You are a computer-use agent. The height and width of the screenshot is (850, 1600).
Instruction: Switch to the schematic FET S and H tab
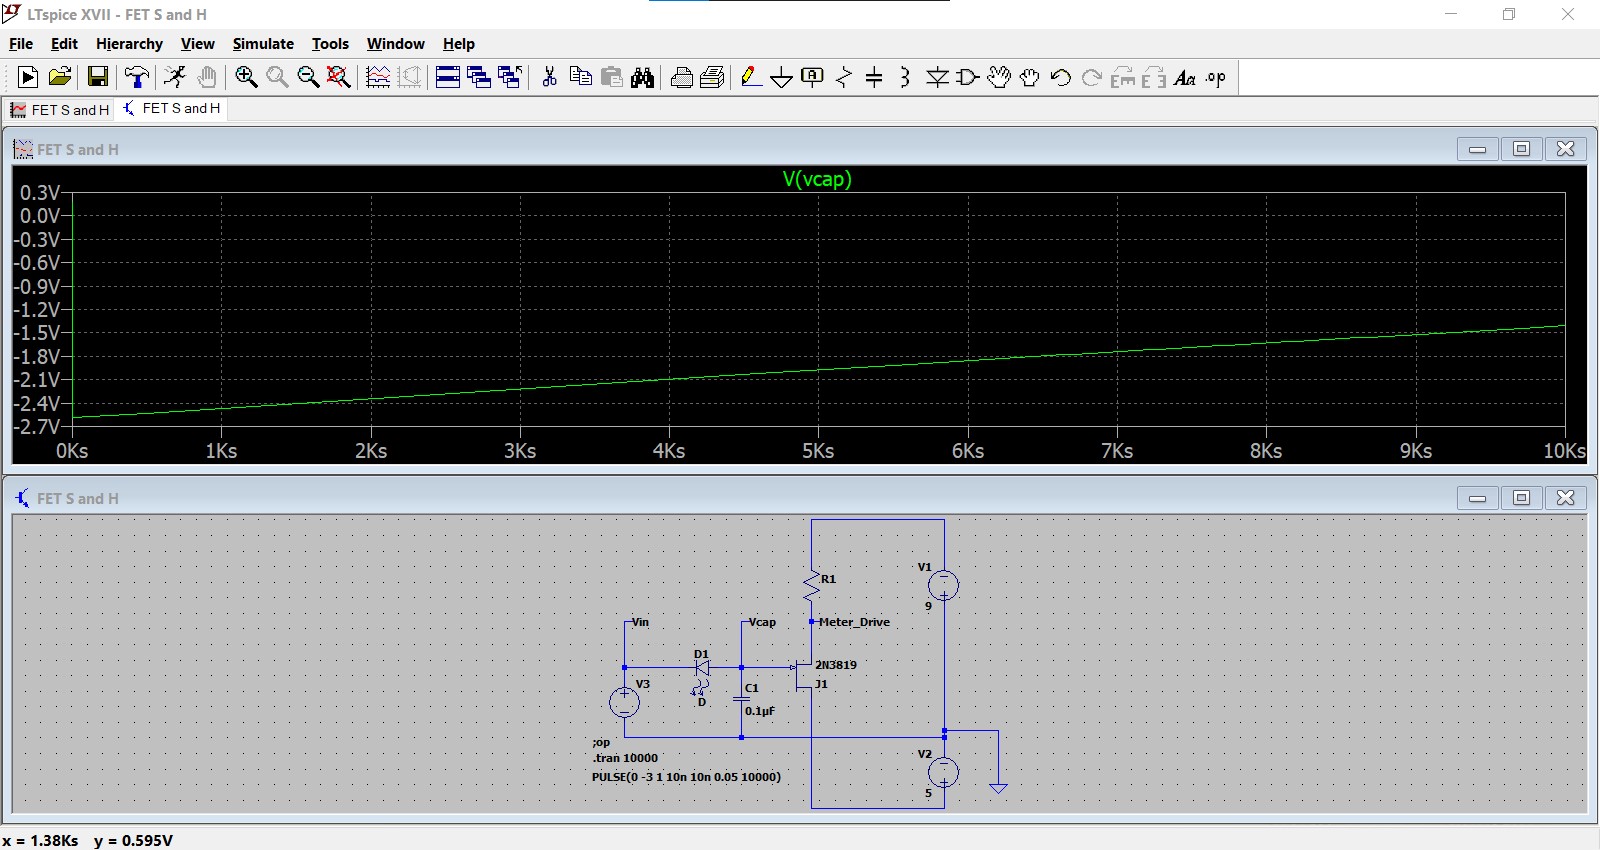pyautogui.click(x=171, y=109)
